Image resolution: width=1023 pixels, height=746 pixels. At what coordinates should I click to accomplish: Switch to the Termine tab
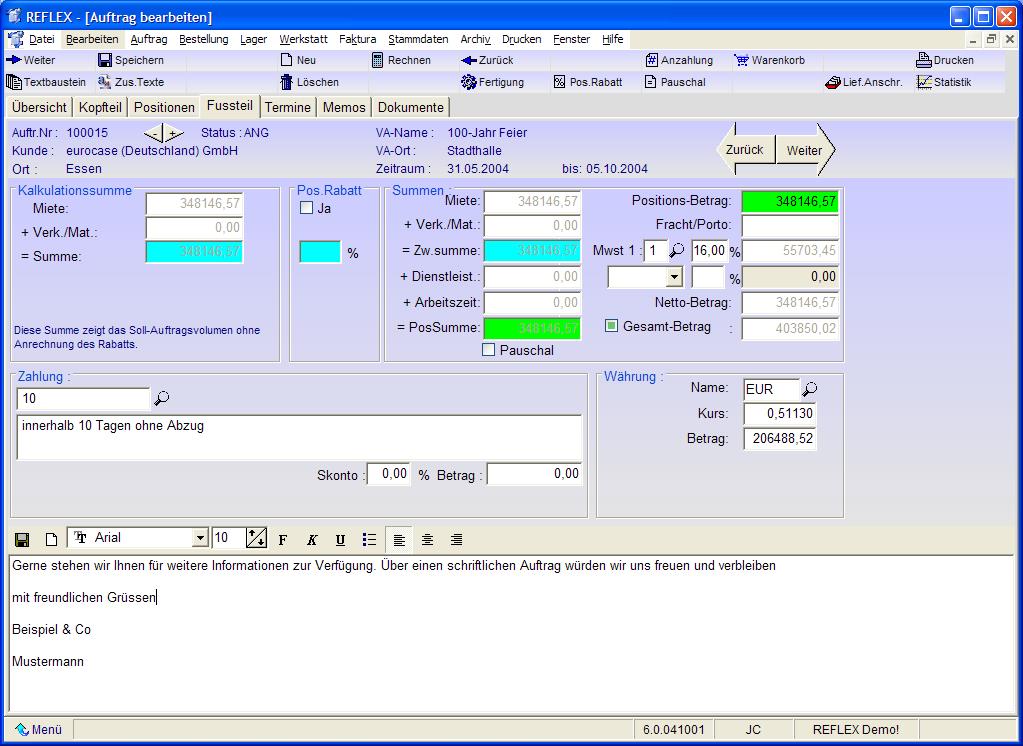click(288, 107)
